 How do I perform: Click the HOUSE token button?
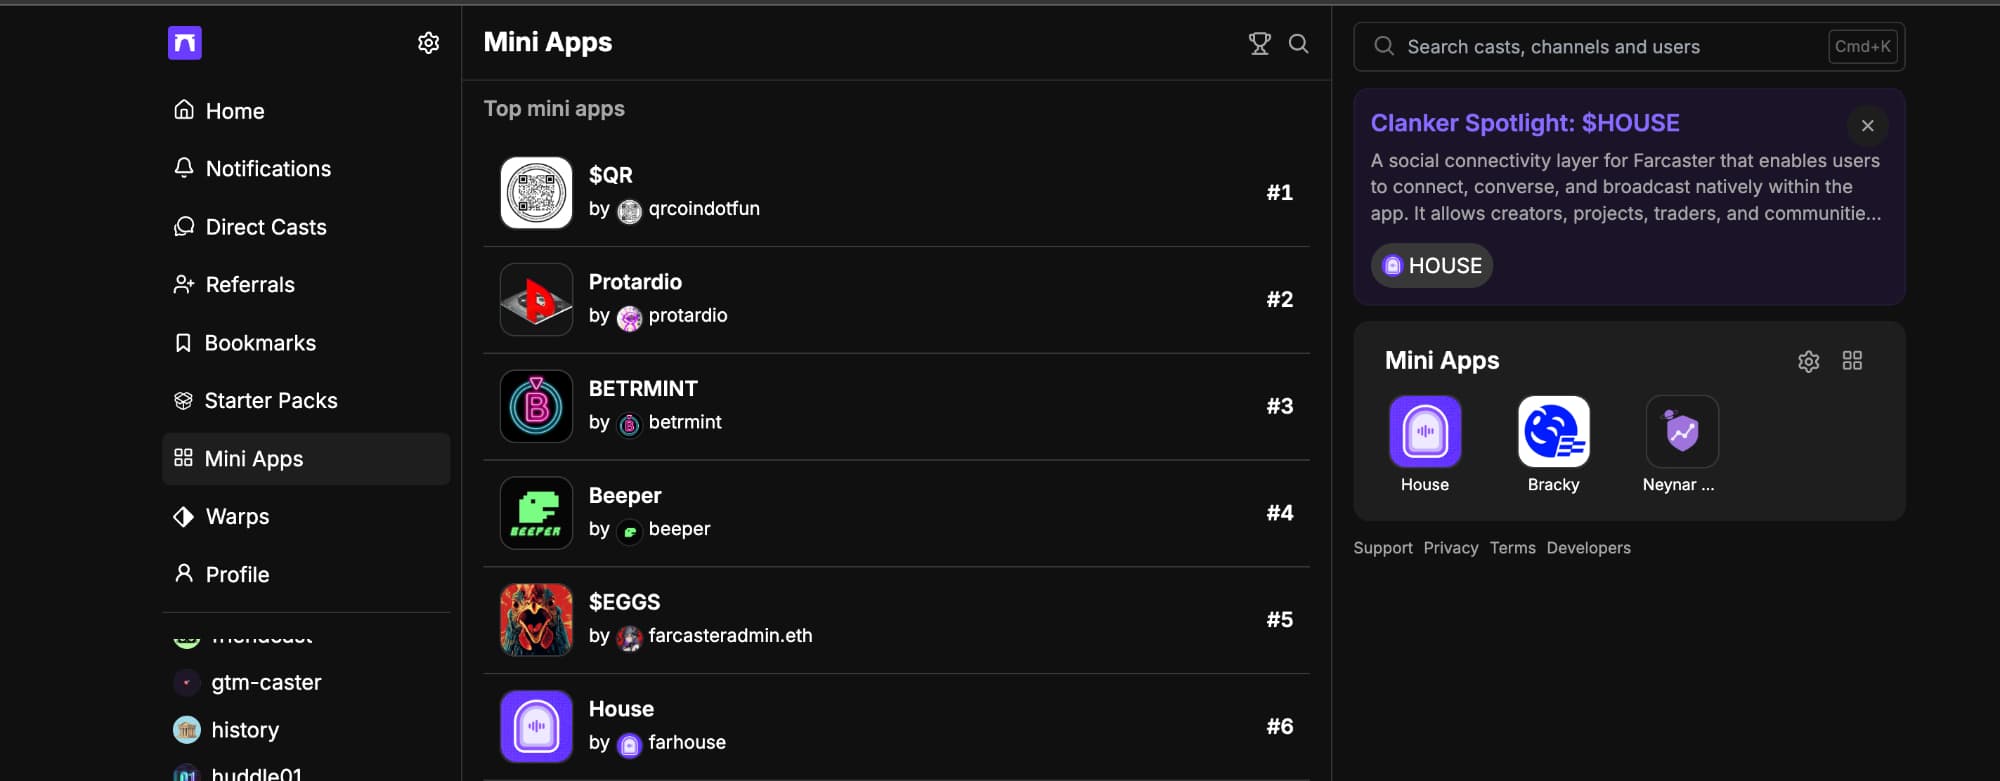coord(1431,266)
